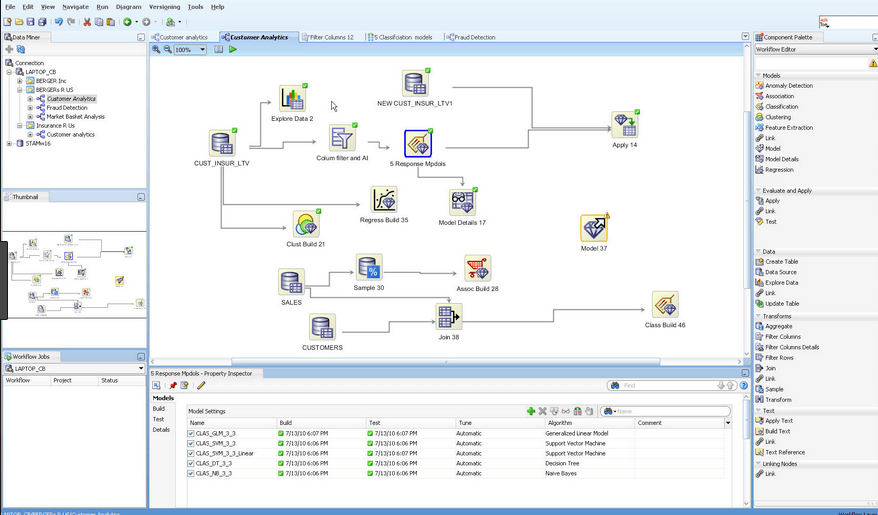Image resolution: width=878 pixels, height=515 pixels.
Task: Open the Versioning menu
Action: click(x=164, y=7)
